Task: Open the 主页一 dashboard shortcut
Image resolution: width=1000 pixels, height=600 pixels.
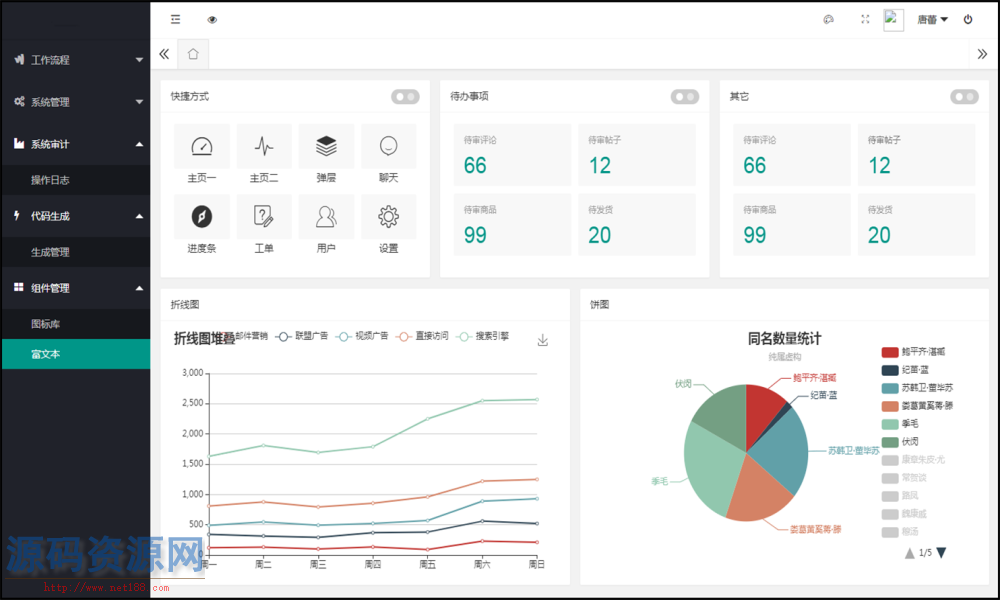Action: 202,154
